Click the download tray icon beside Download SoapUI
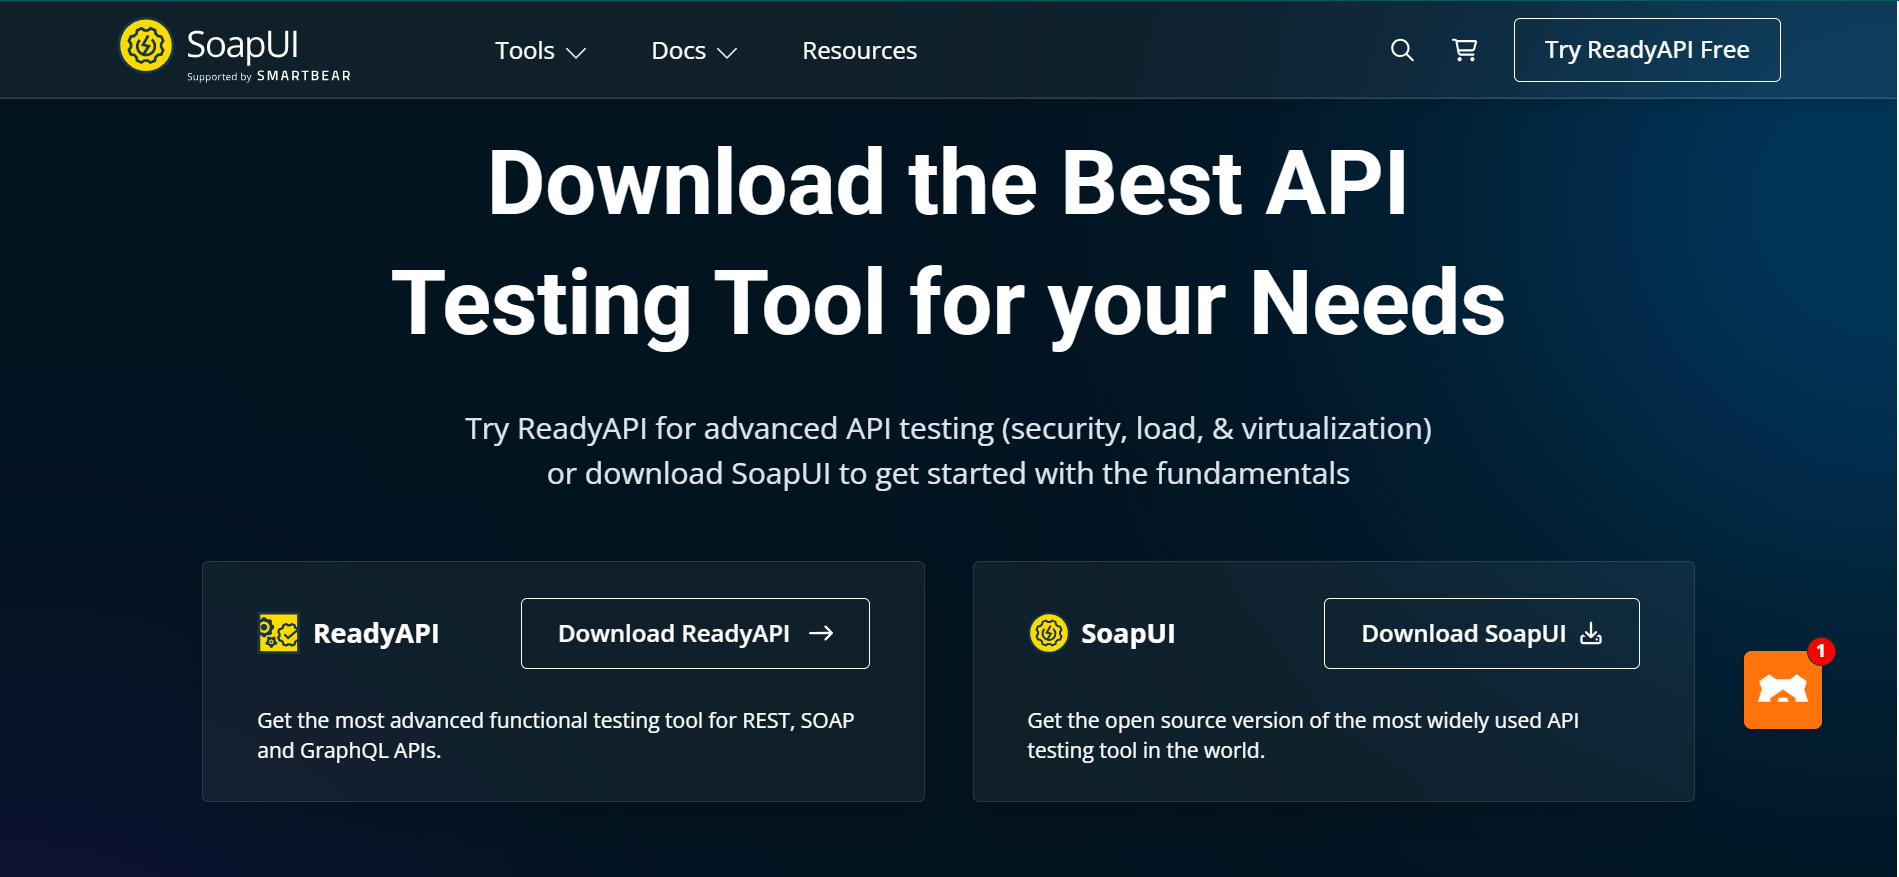The width and height of the screenshot is (1899, 877). pos(1591,633)
